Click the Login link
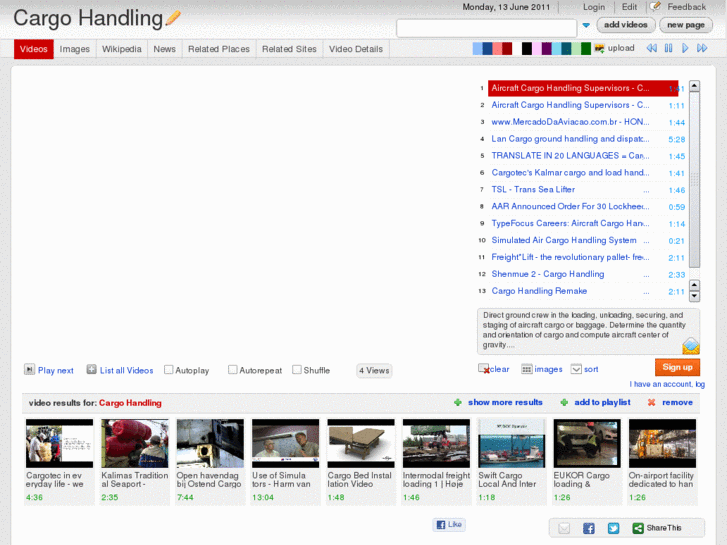Screen dimensions: 727x545 tap(594, 7)
